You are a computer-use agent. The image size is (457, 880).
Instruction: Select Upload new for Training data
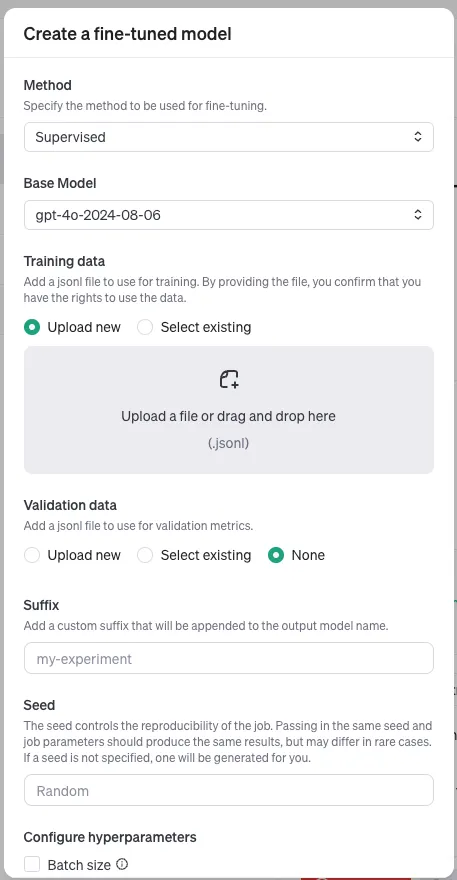[x=32, y=327]
